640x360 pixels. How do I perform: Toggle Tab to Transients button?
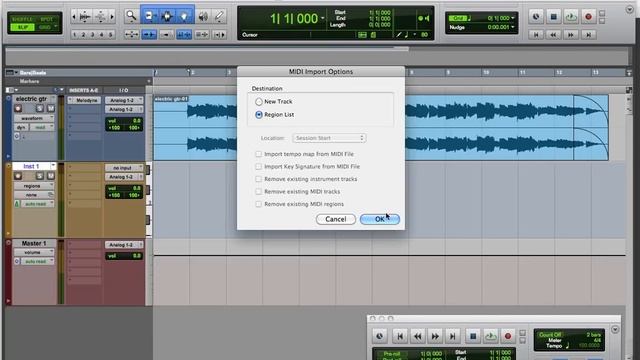point(149,35)
